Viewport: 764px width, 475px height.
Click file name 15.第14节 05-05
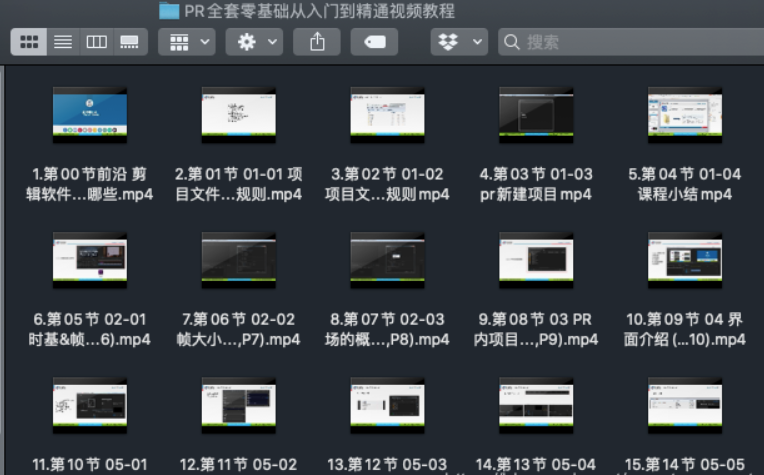(685, 465)
